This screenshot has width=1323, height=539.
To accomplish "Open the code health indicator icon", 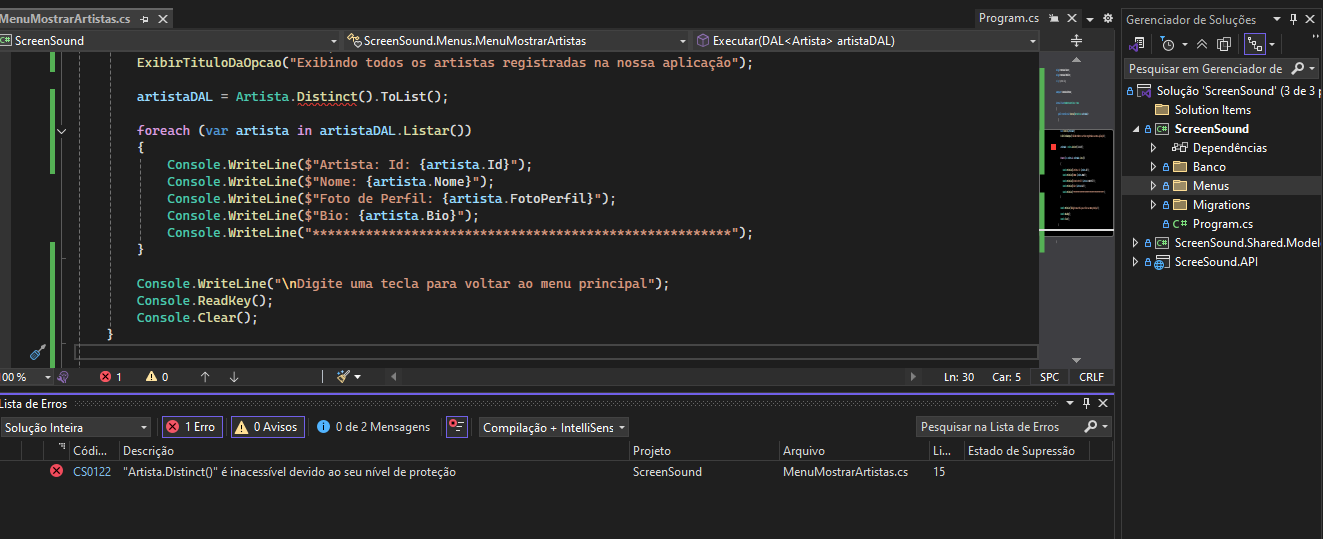I will click(x=63, y=377).
